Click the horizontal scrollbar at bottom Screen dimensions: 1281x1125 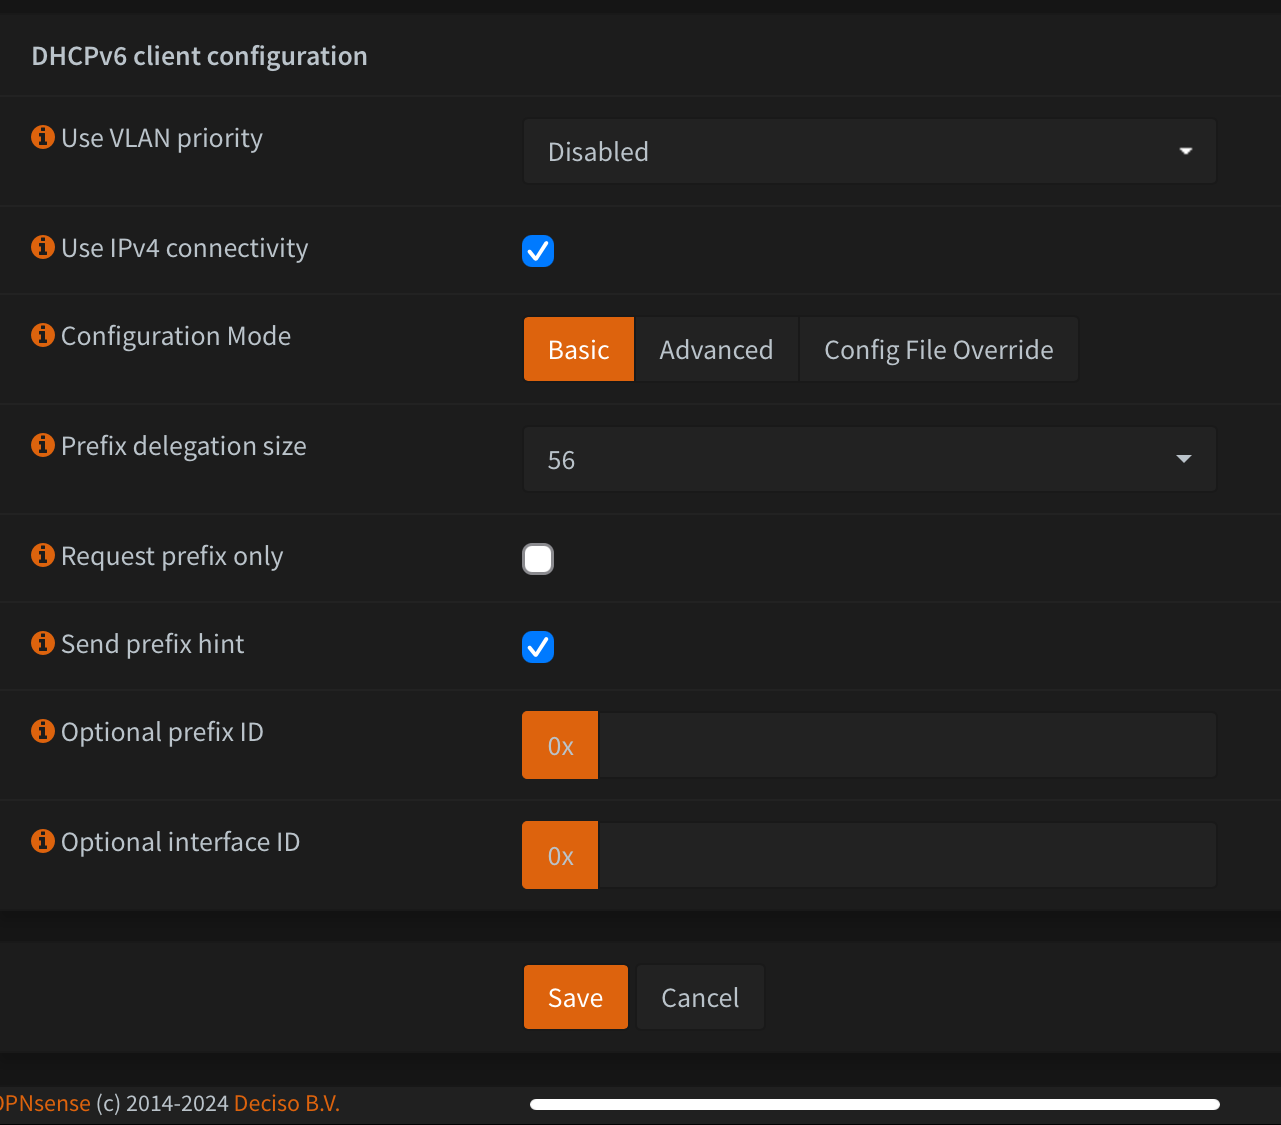pos(875,1104)
